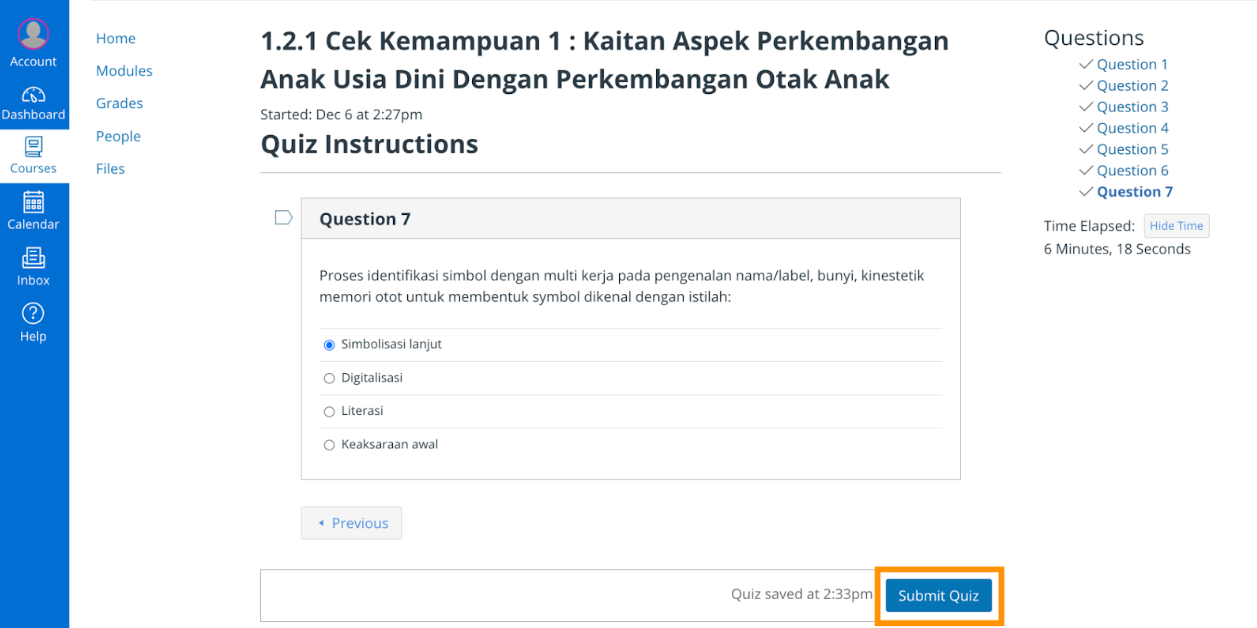The width and height of the screenshot is (1257, 628).
Task: Go back with the Previous button
Action: [x=351, y=523]
